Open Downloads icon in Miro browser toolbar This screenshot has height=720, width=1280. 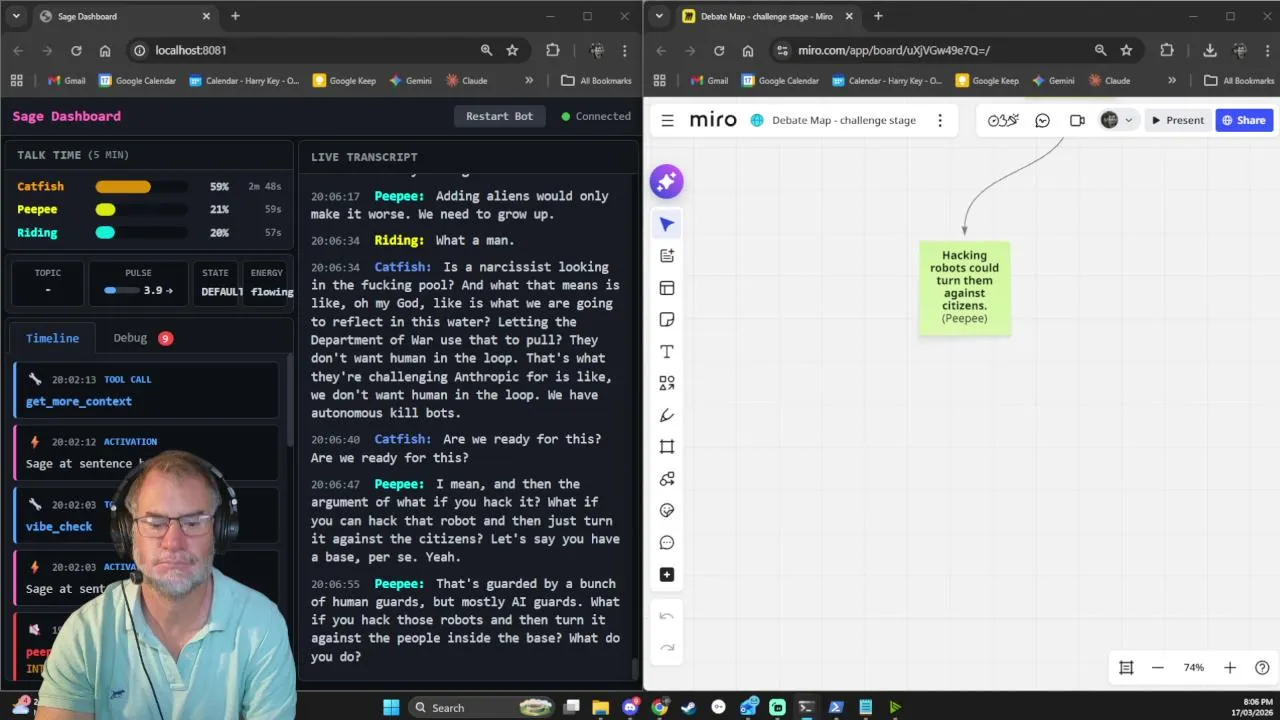(1209, 50)
